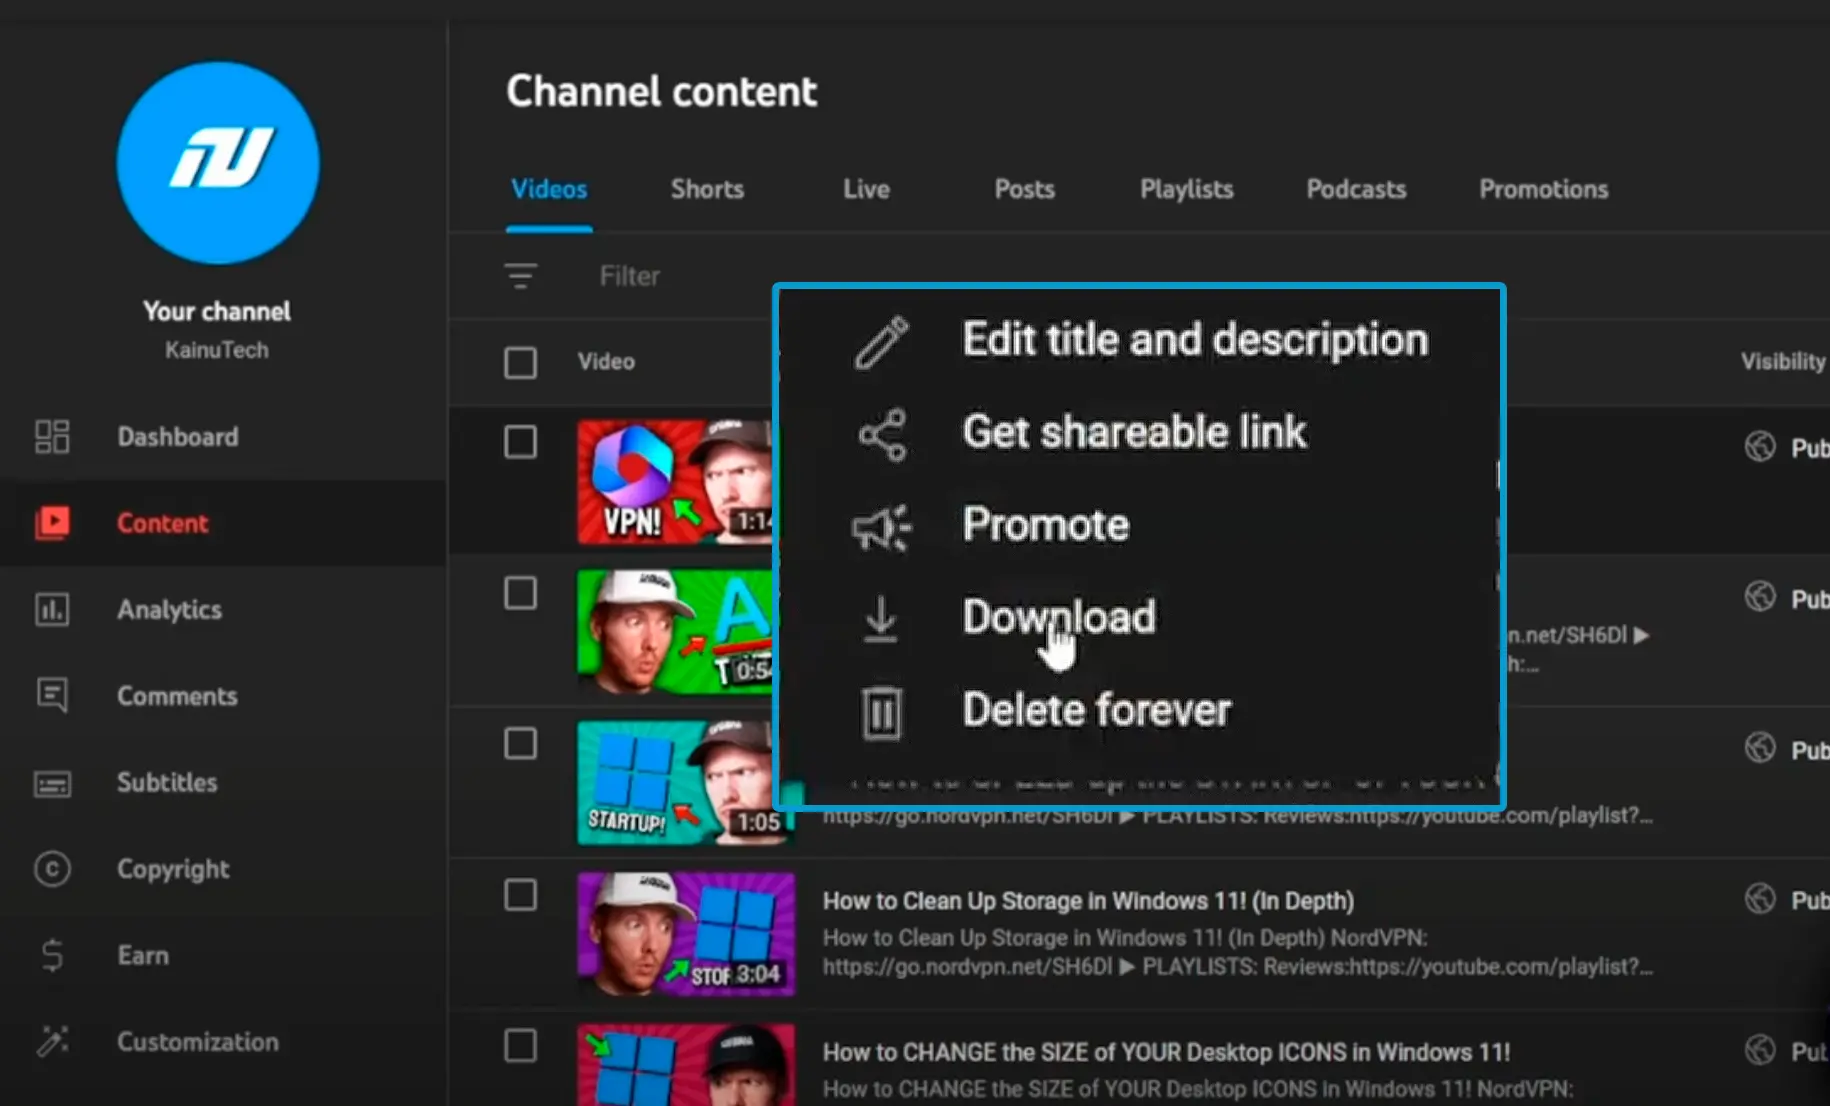Go to Comments in the sidebar
Screen dimensions: 1830x1106
[x=177, y=696]
